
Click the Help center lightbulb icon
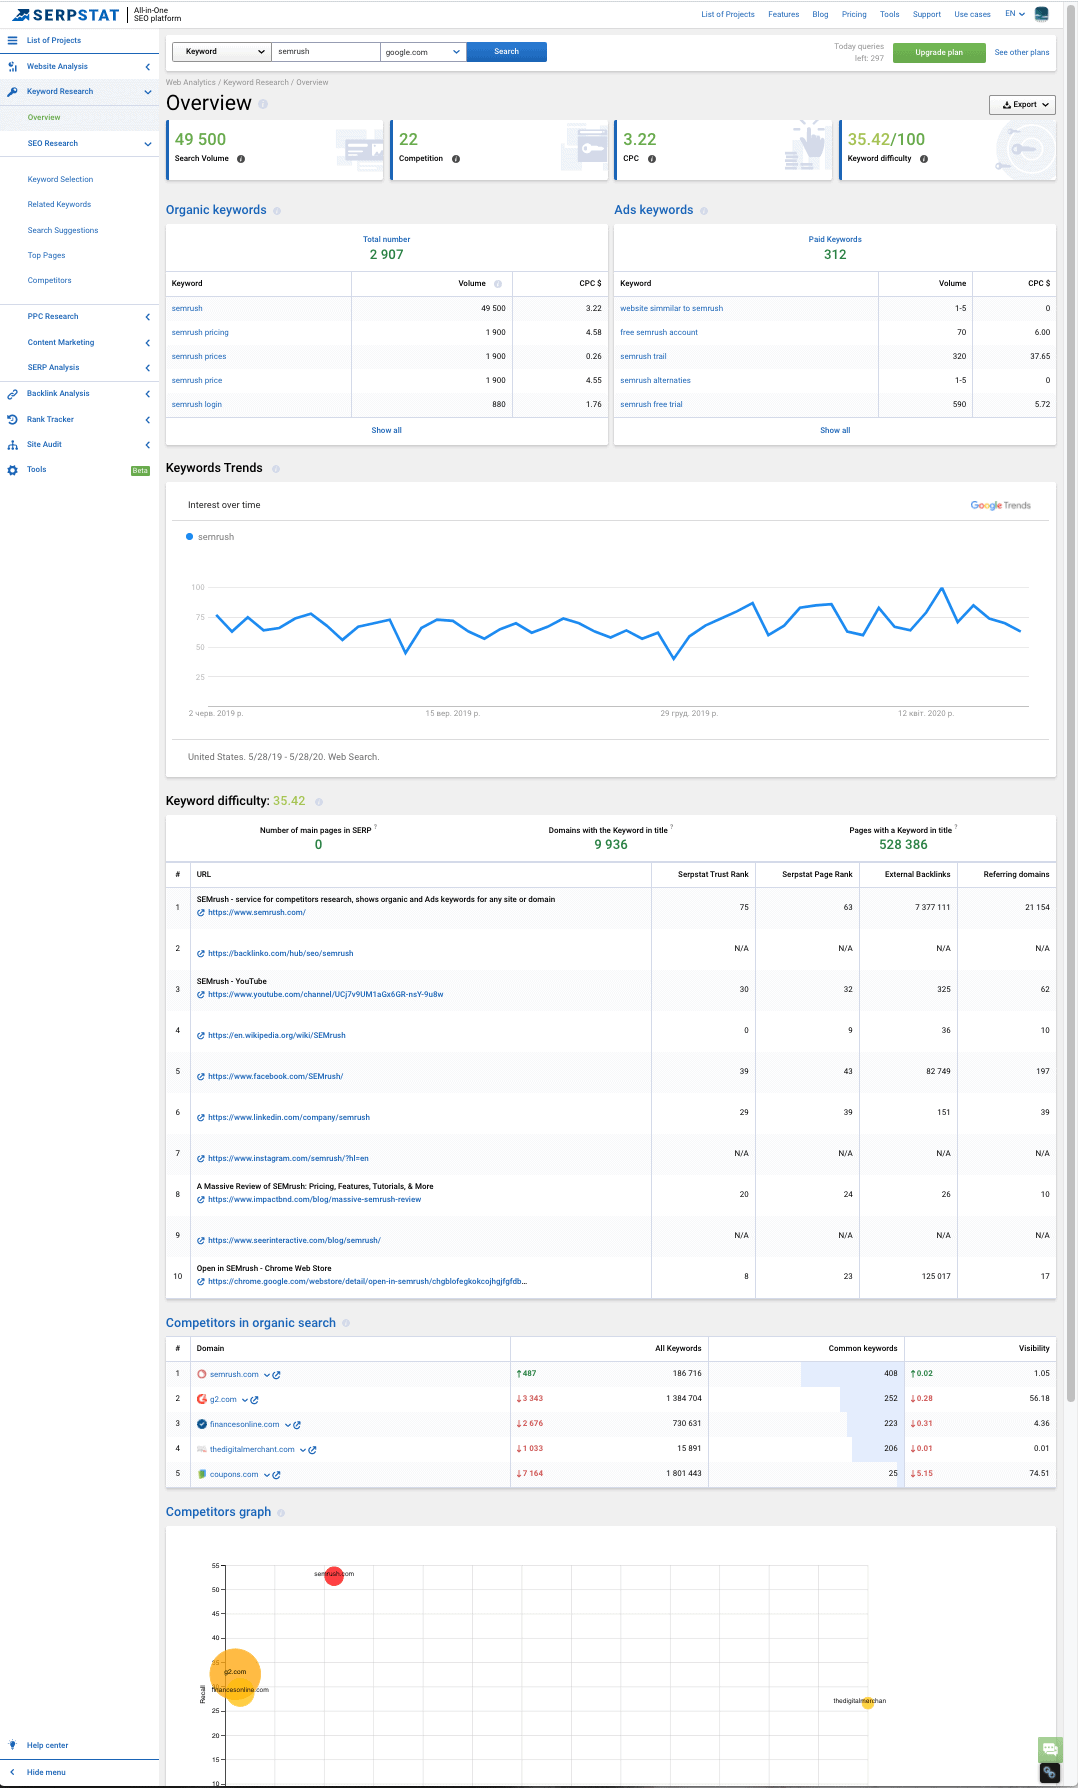pyautogui.click(x=12, y=1745)
